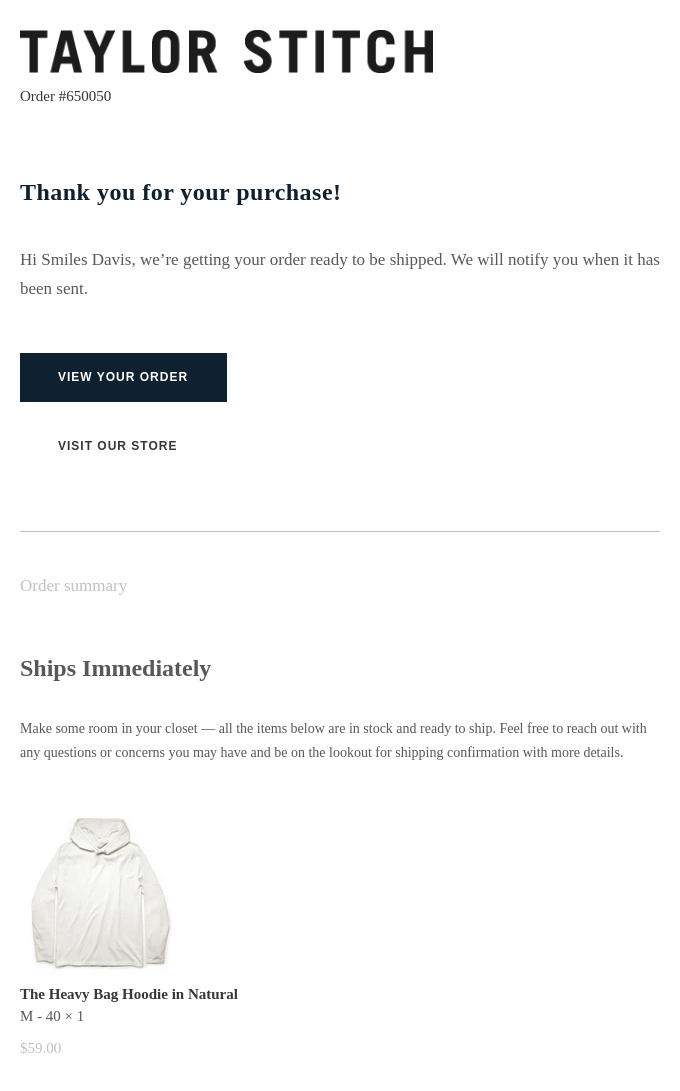This screenshot has height=1091, width=680.
Task: Select The Heavy Bag Hoodie in Natural
Action: click(129, 994)
